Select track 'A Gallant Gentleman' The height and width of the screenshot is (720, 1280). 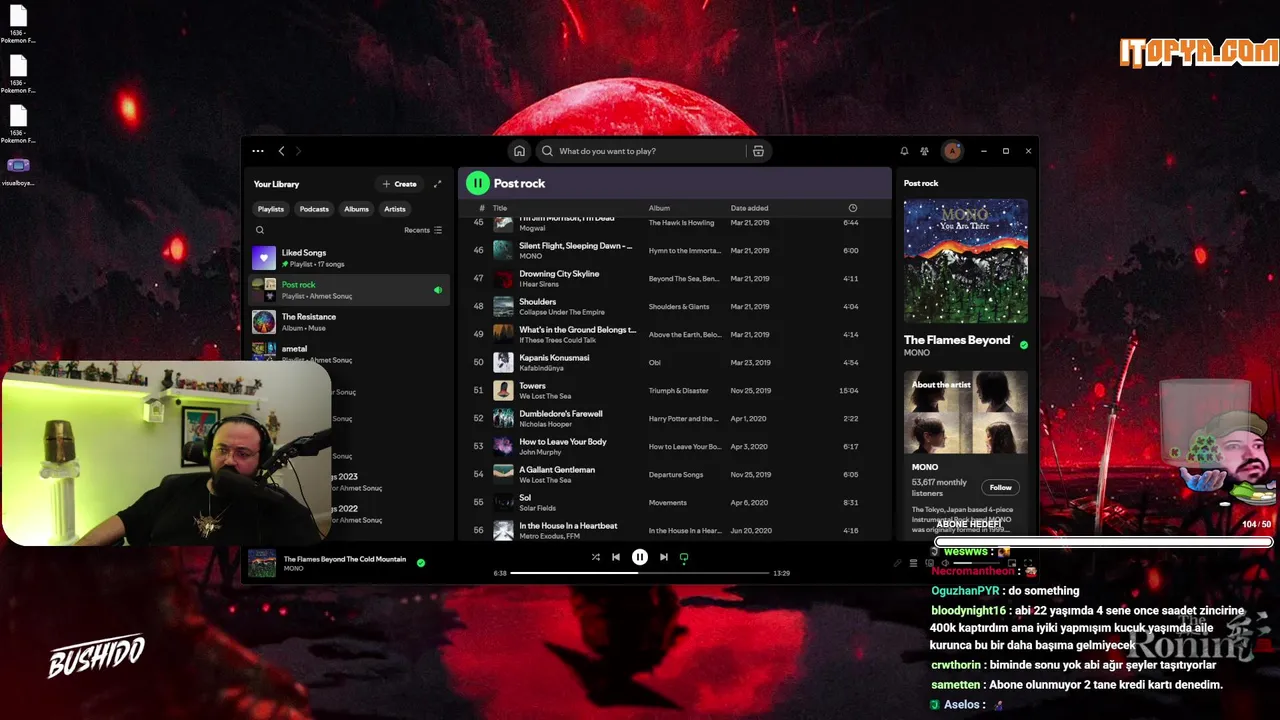[675, 475]
